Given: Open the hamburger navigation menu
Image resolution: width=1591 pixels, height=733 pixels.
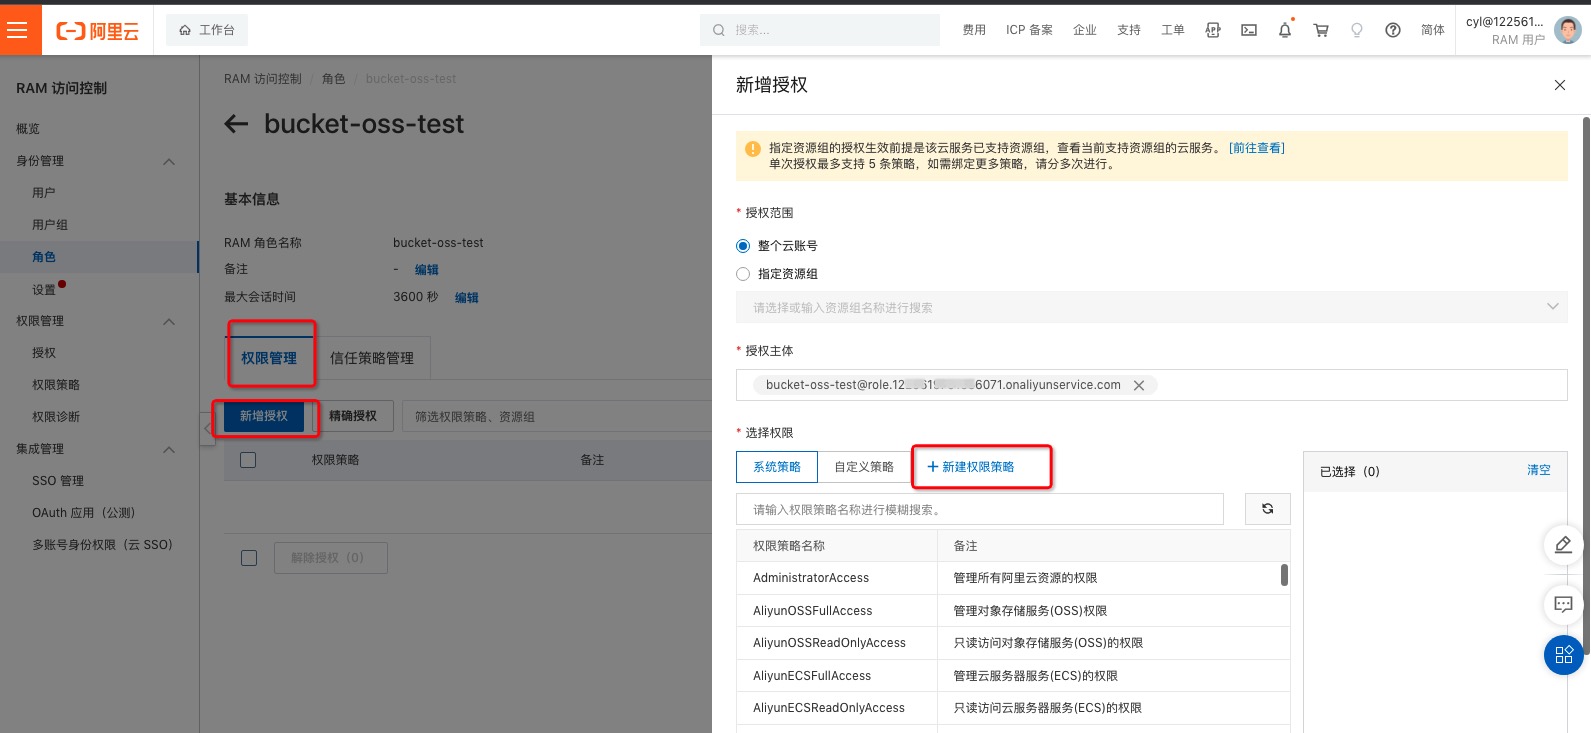Looking at the screenshot, I should point(17,30).
